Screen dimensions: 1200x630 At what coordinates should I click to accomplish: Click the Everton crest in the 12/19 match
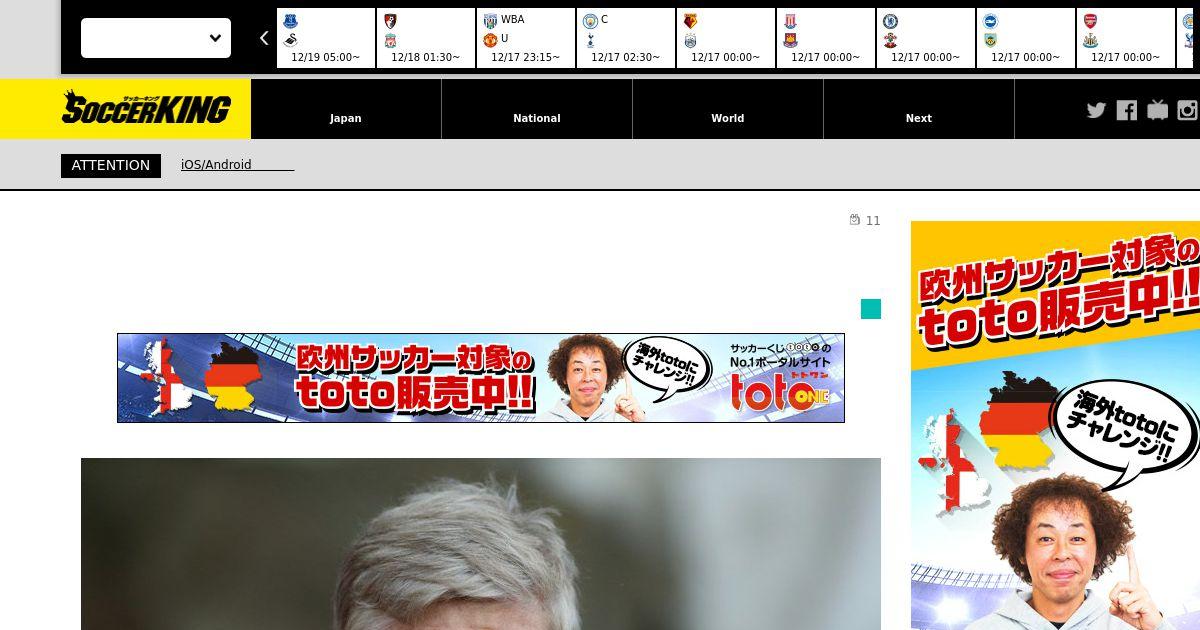pyautogui.click(x=290, y=21)
